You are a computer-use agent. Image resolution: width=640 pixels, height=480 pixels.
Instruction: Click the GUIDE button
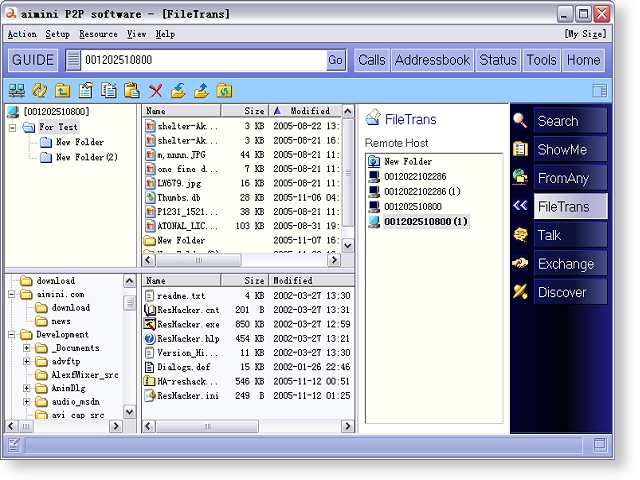33,60
